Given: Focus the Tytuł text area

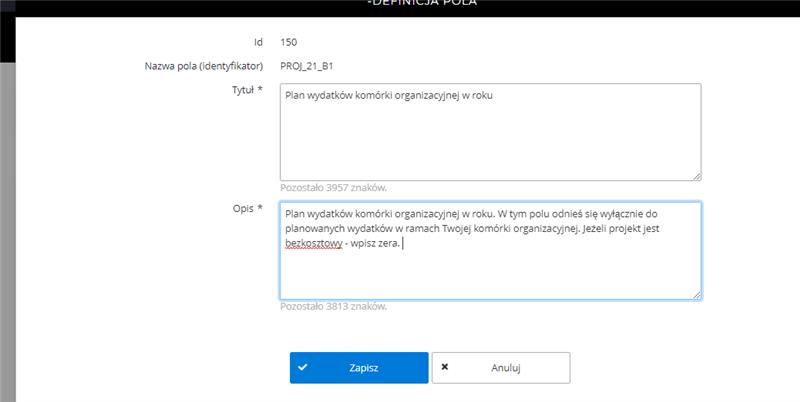Looking at the screenshot, I should 490,140.
